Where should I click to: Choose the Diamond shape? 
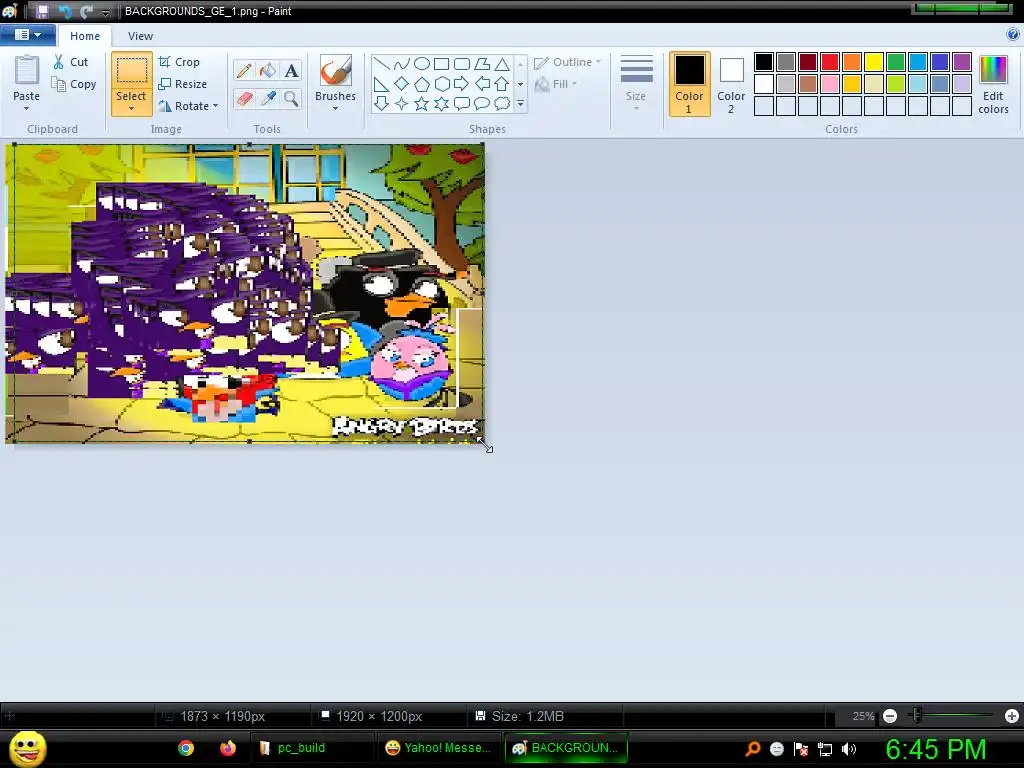(402, 84)
